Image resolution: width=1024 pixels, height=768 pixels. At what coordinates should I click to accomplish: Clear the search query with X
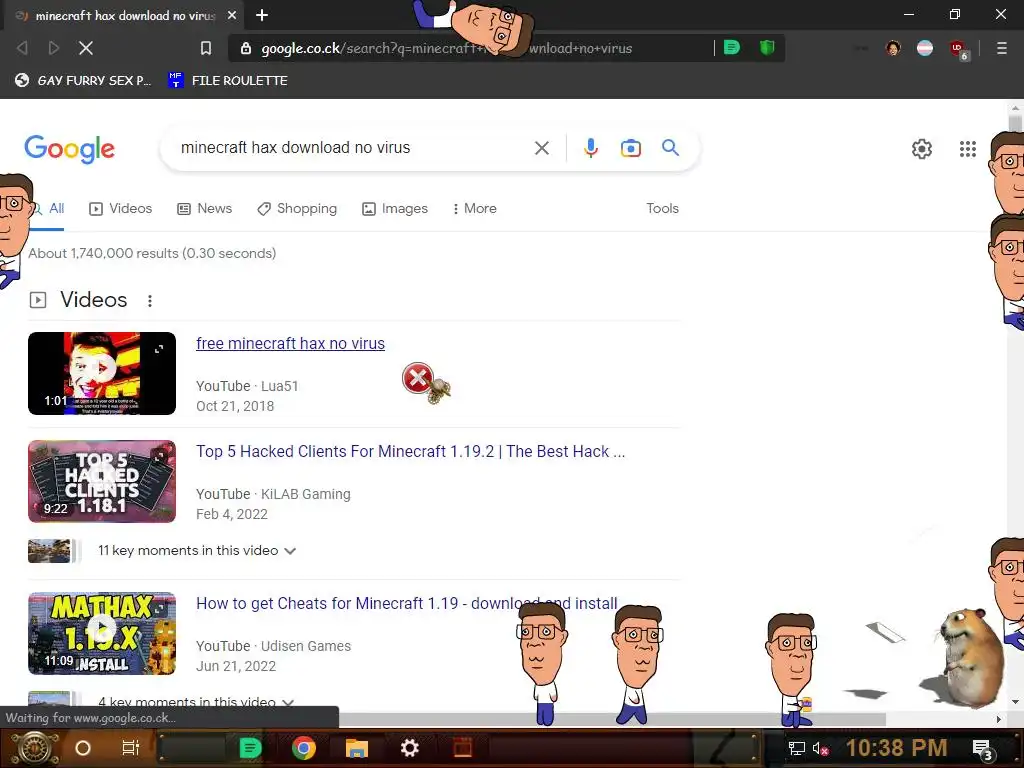tap(541, 148)
